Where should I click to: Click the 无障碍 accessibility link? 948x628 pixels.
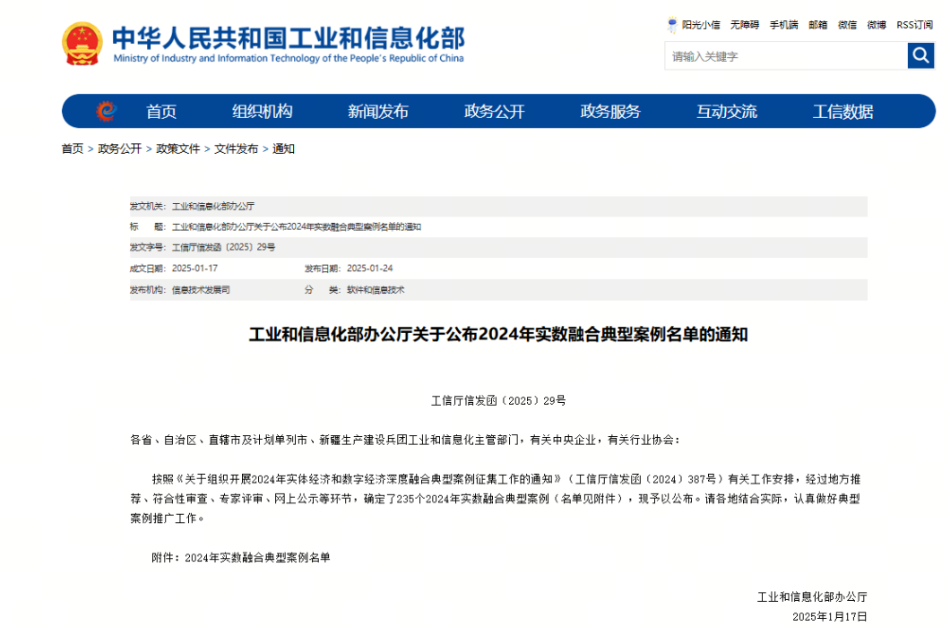744,24
